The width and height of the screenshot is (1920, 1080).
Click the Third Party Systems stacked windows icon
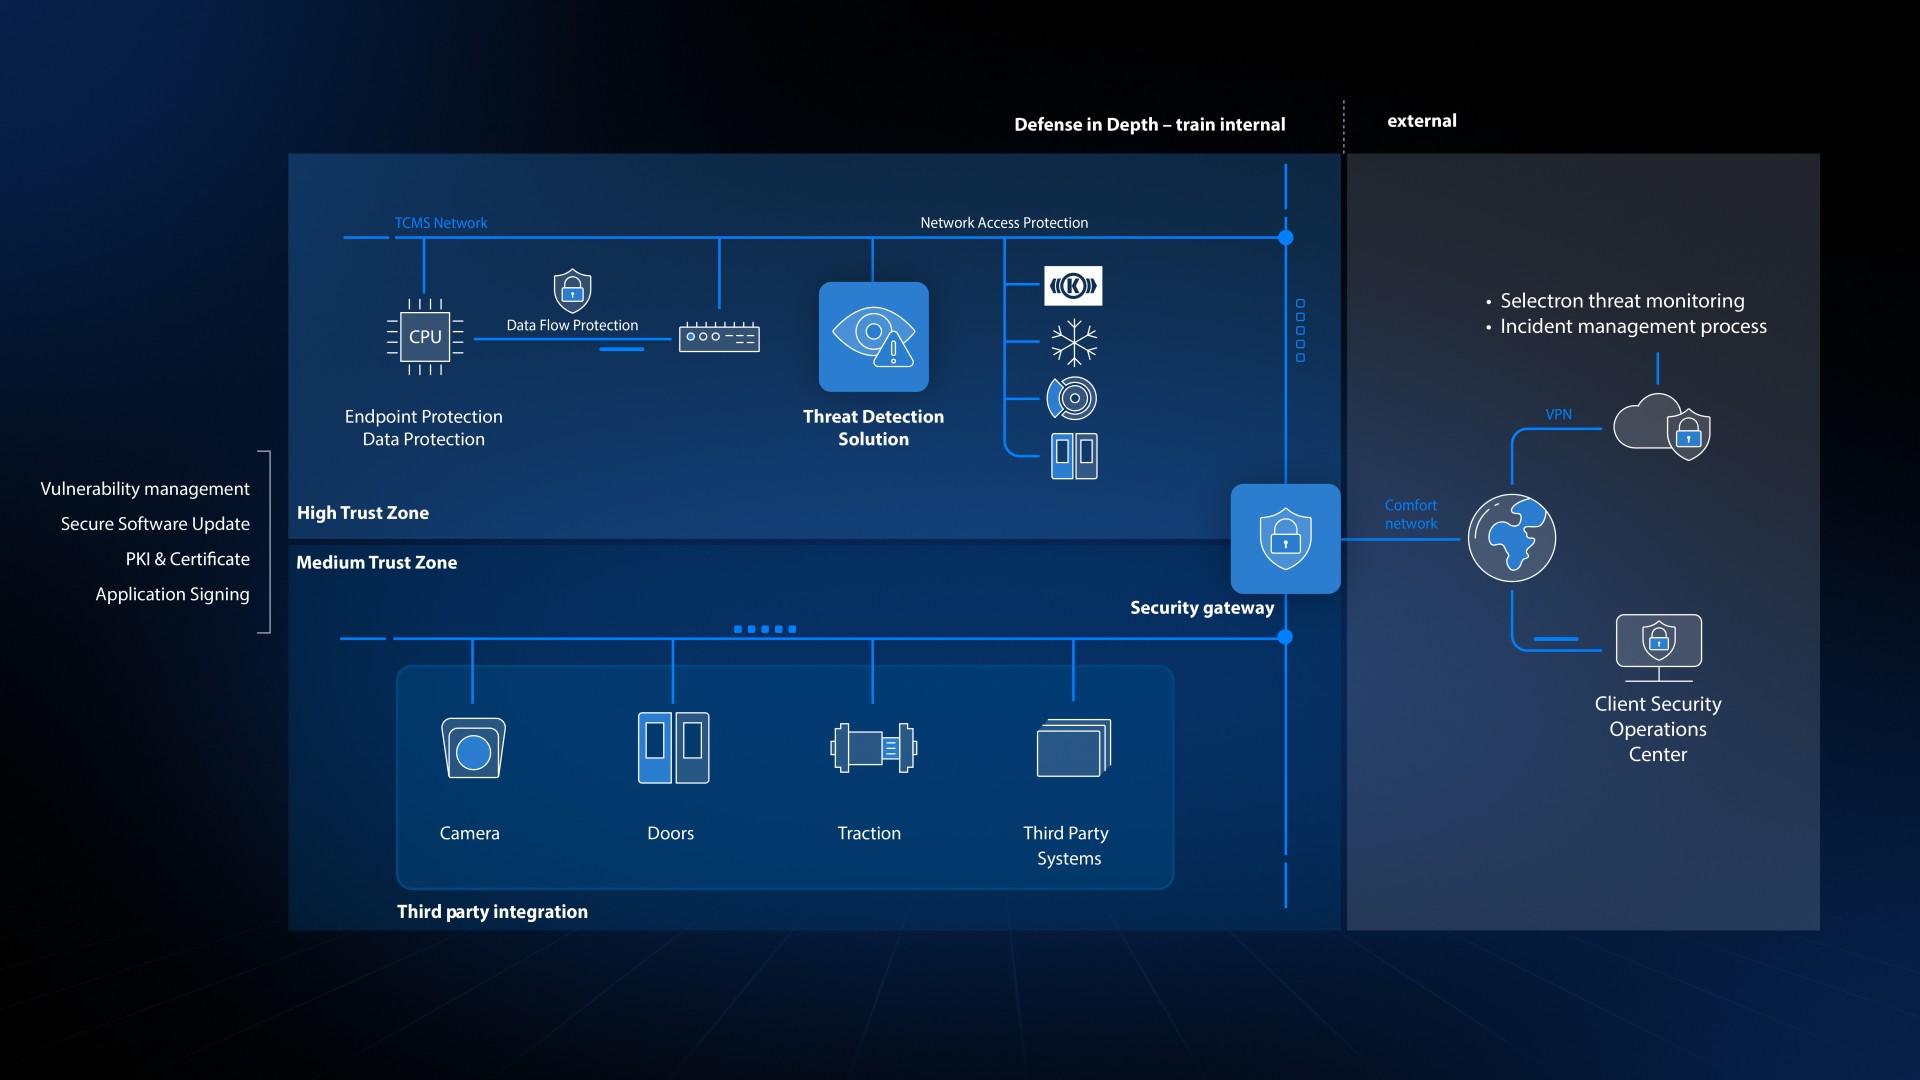[1074, 748]
